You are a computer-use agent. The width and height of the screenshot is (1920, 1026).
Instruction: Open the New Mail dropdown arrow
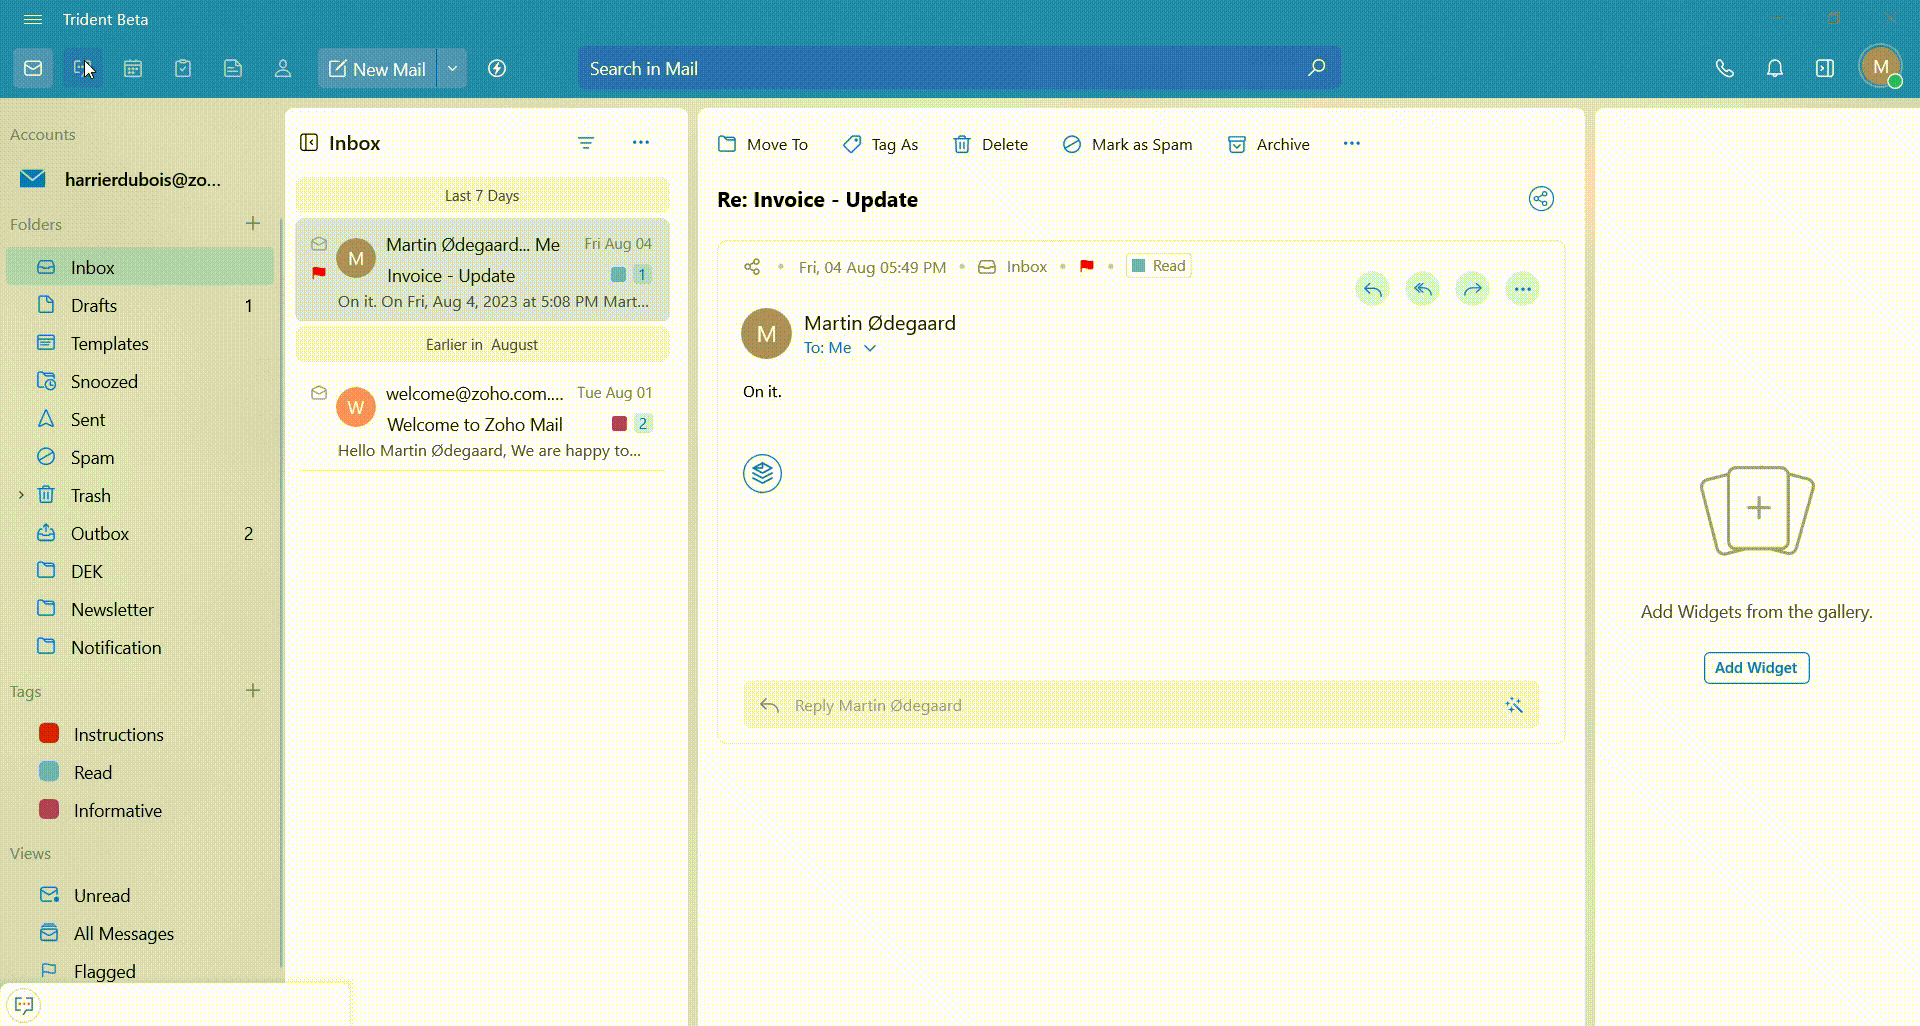[452, 69]
